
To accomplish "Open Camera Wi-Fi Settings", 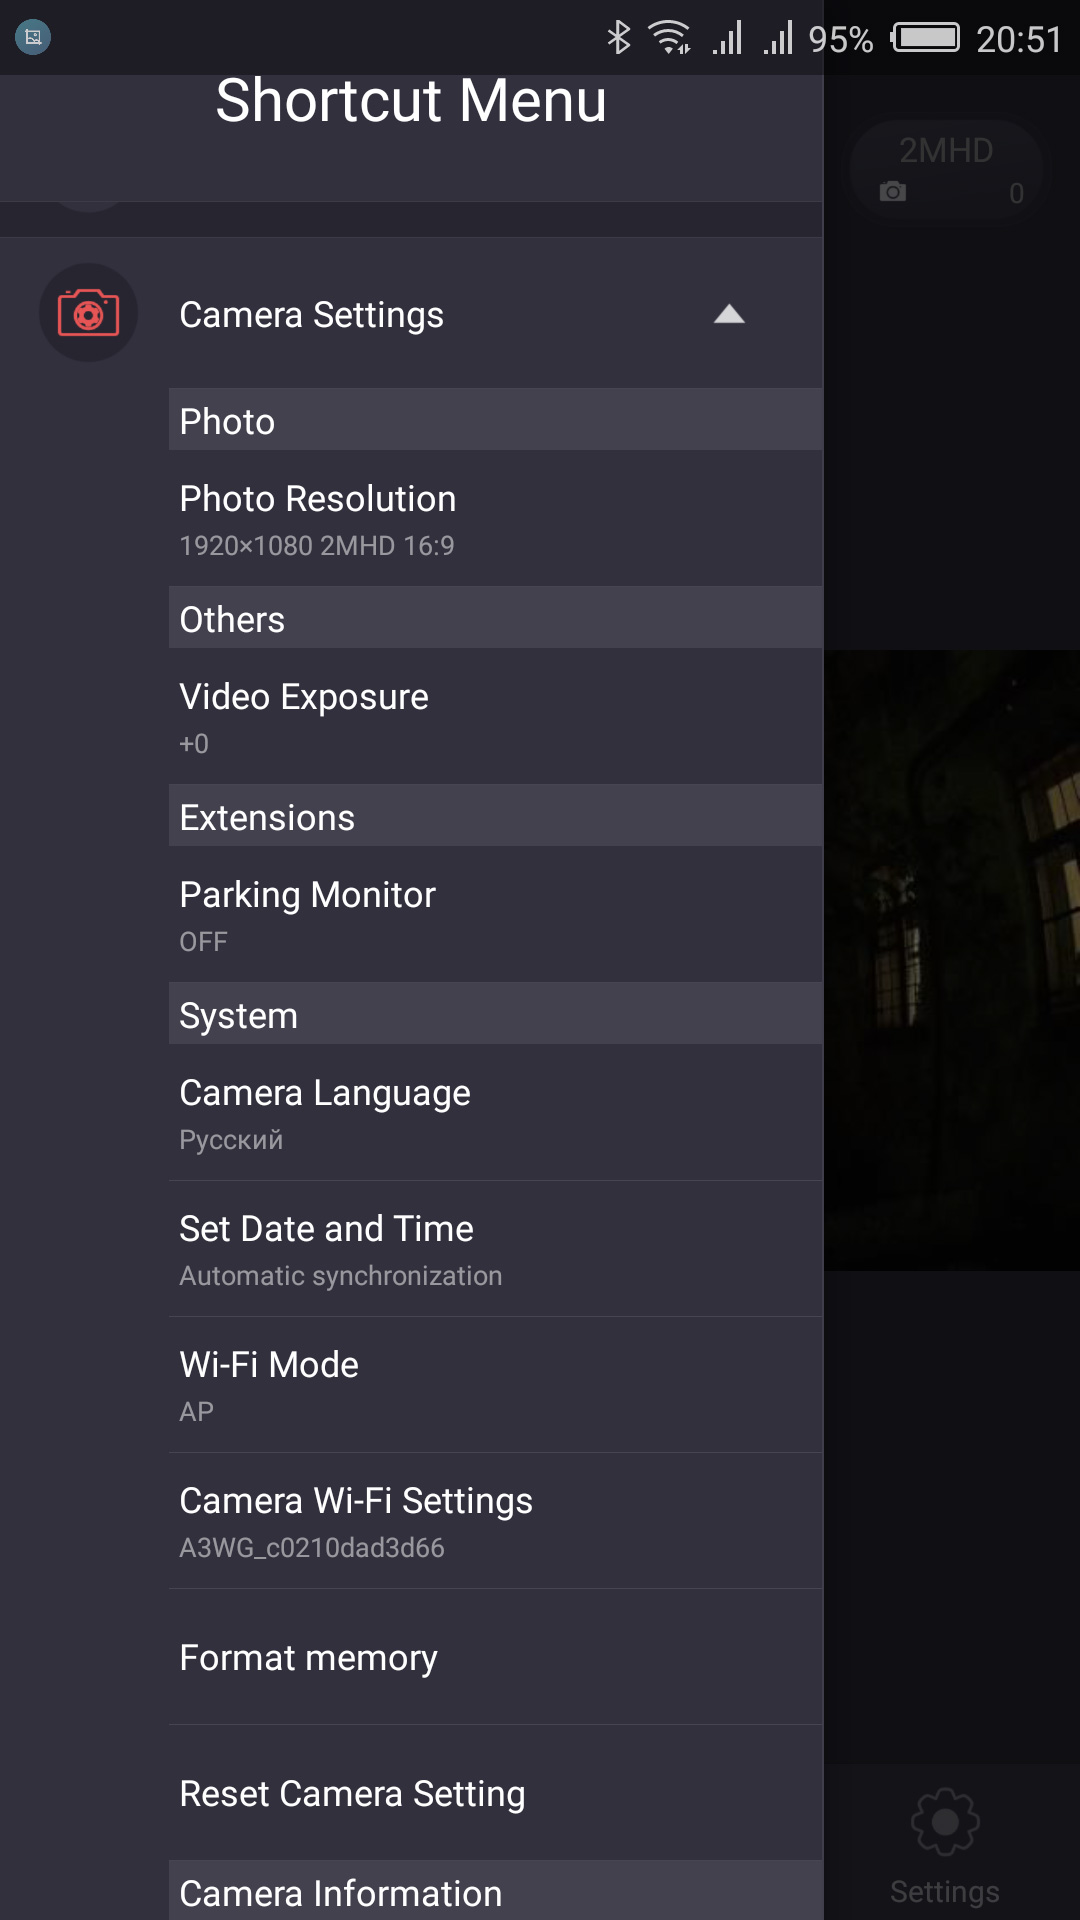I will tap(495, 1520).
